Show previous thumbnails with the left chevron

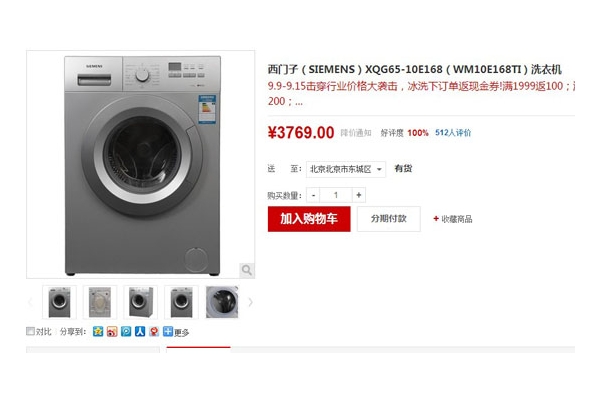tap(30, 302)
